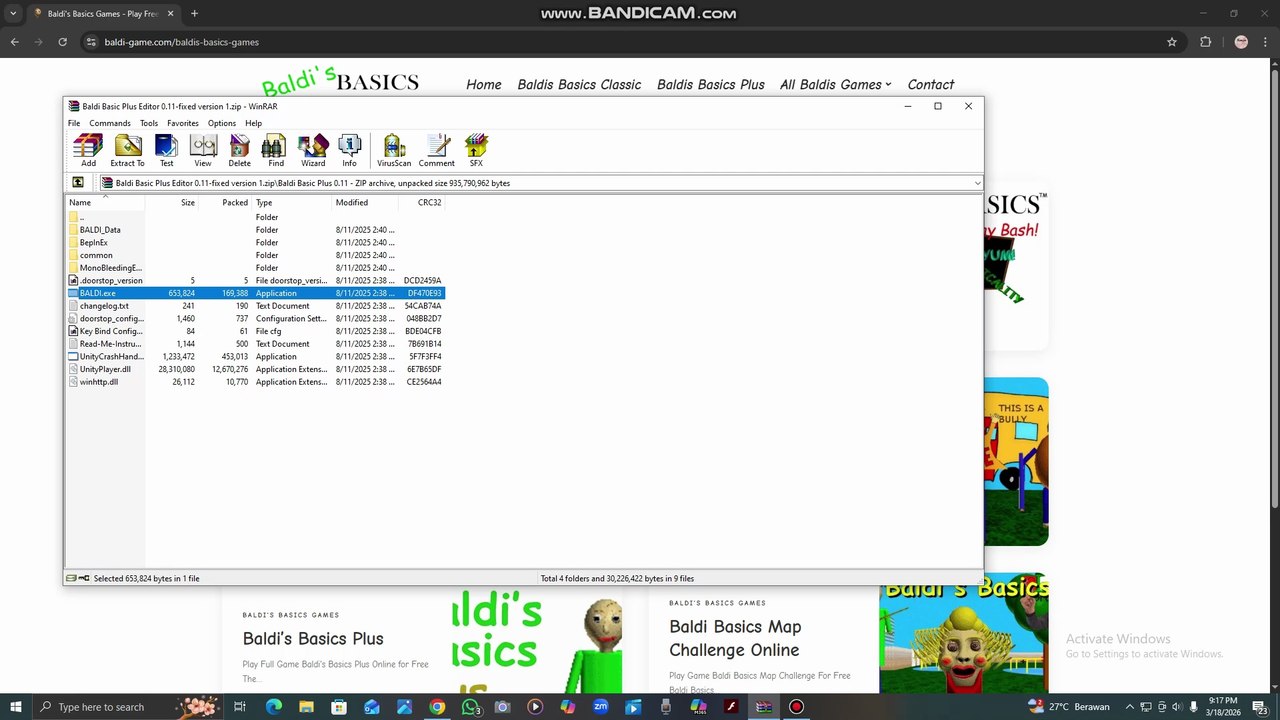Click the Chrome address bar URL

[182, 42]
